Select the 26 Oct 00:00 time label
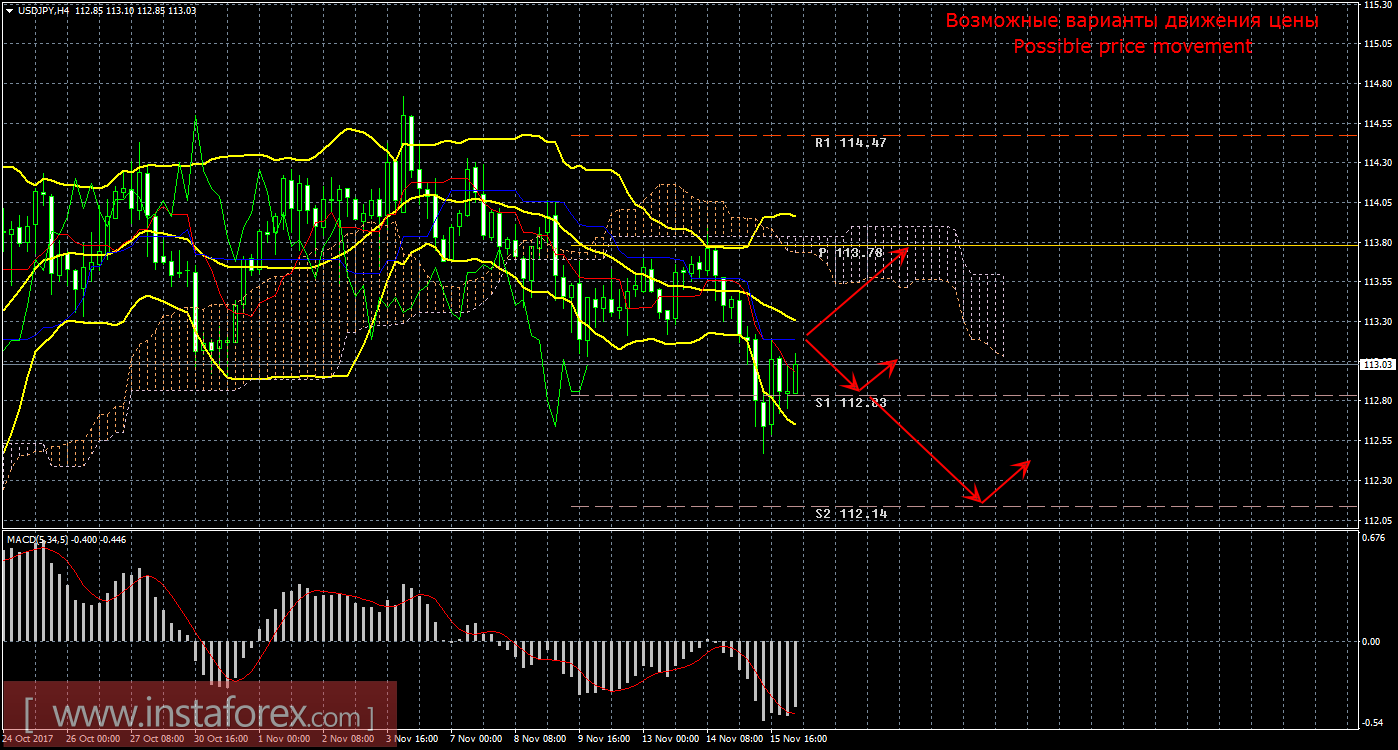The image size is (1398, 750). pyautogui.click(x=93, y=740)
